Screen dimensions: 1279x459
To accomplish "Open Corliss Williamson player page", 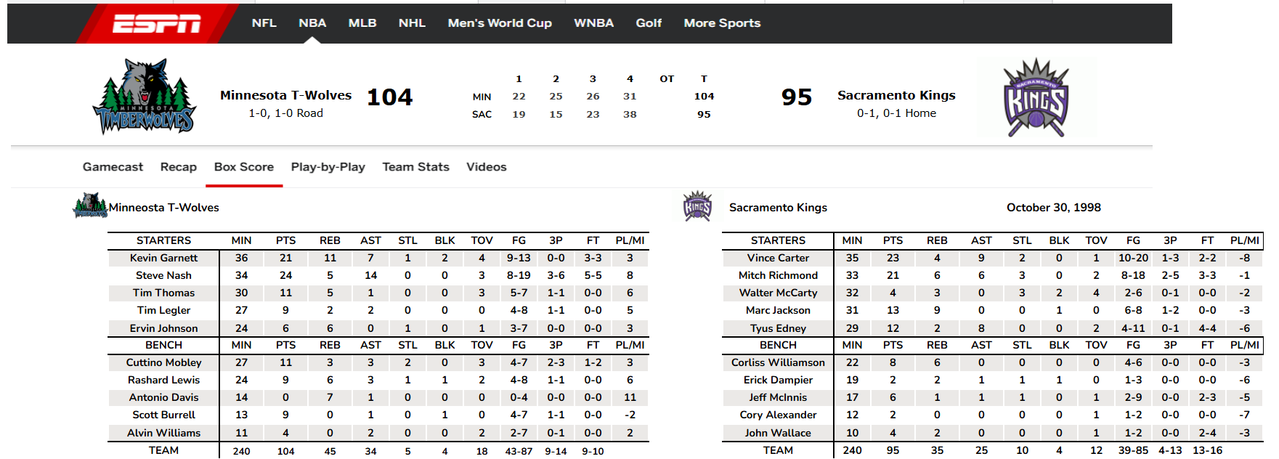I will coord(778,363).
